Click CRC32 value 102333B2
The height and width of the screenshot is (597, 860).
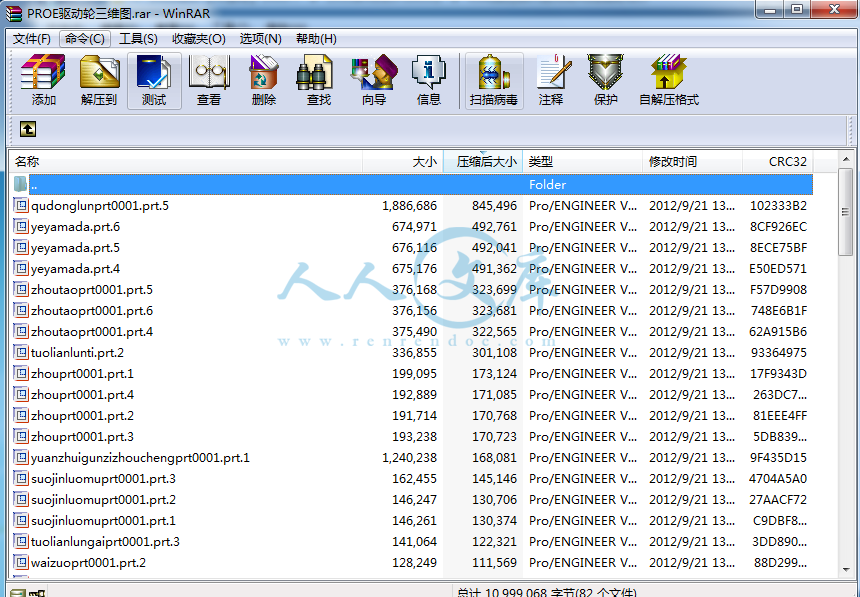(x=778, y=206)
